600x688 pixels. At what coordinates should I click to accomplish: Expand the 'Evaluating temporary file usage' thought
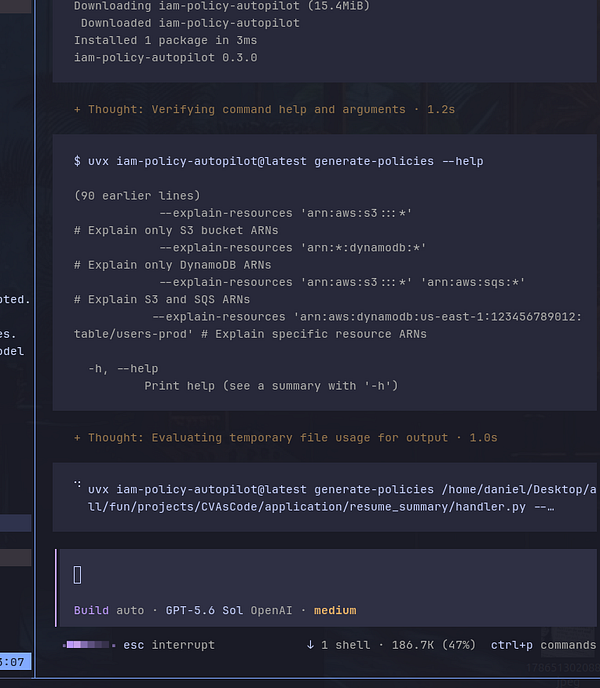click(x=285, y=437)
